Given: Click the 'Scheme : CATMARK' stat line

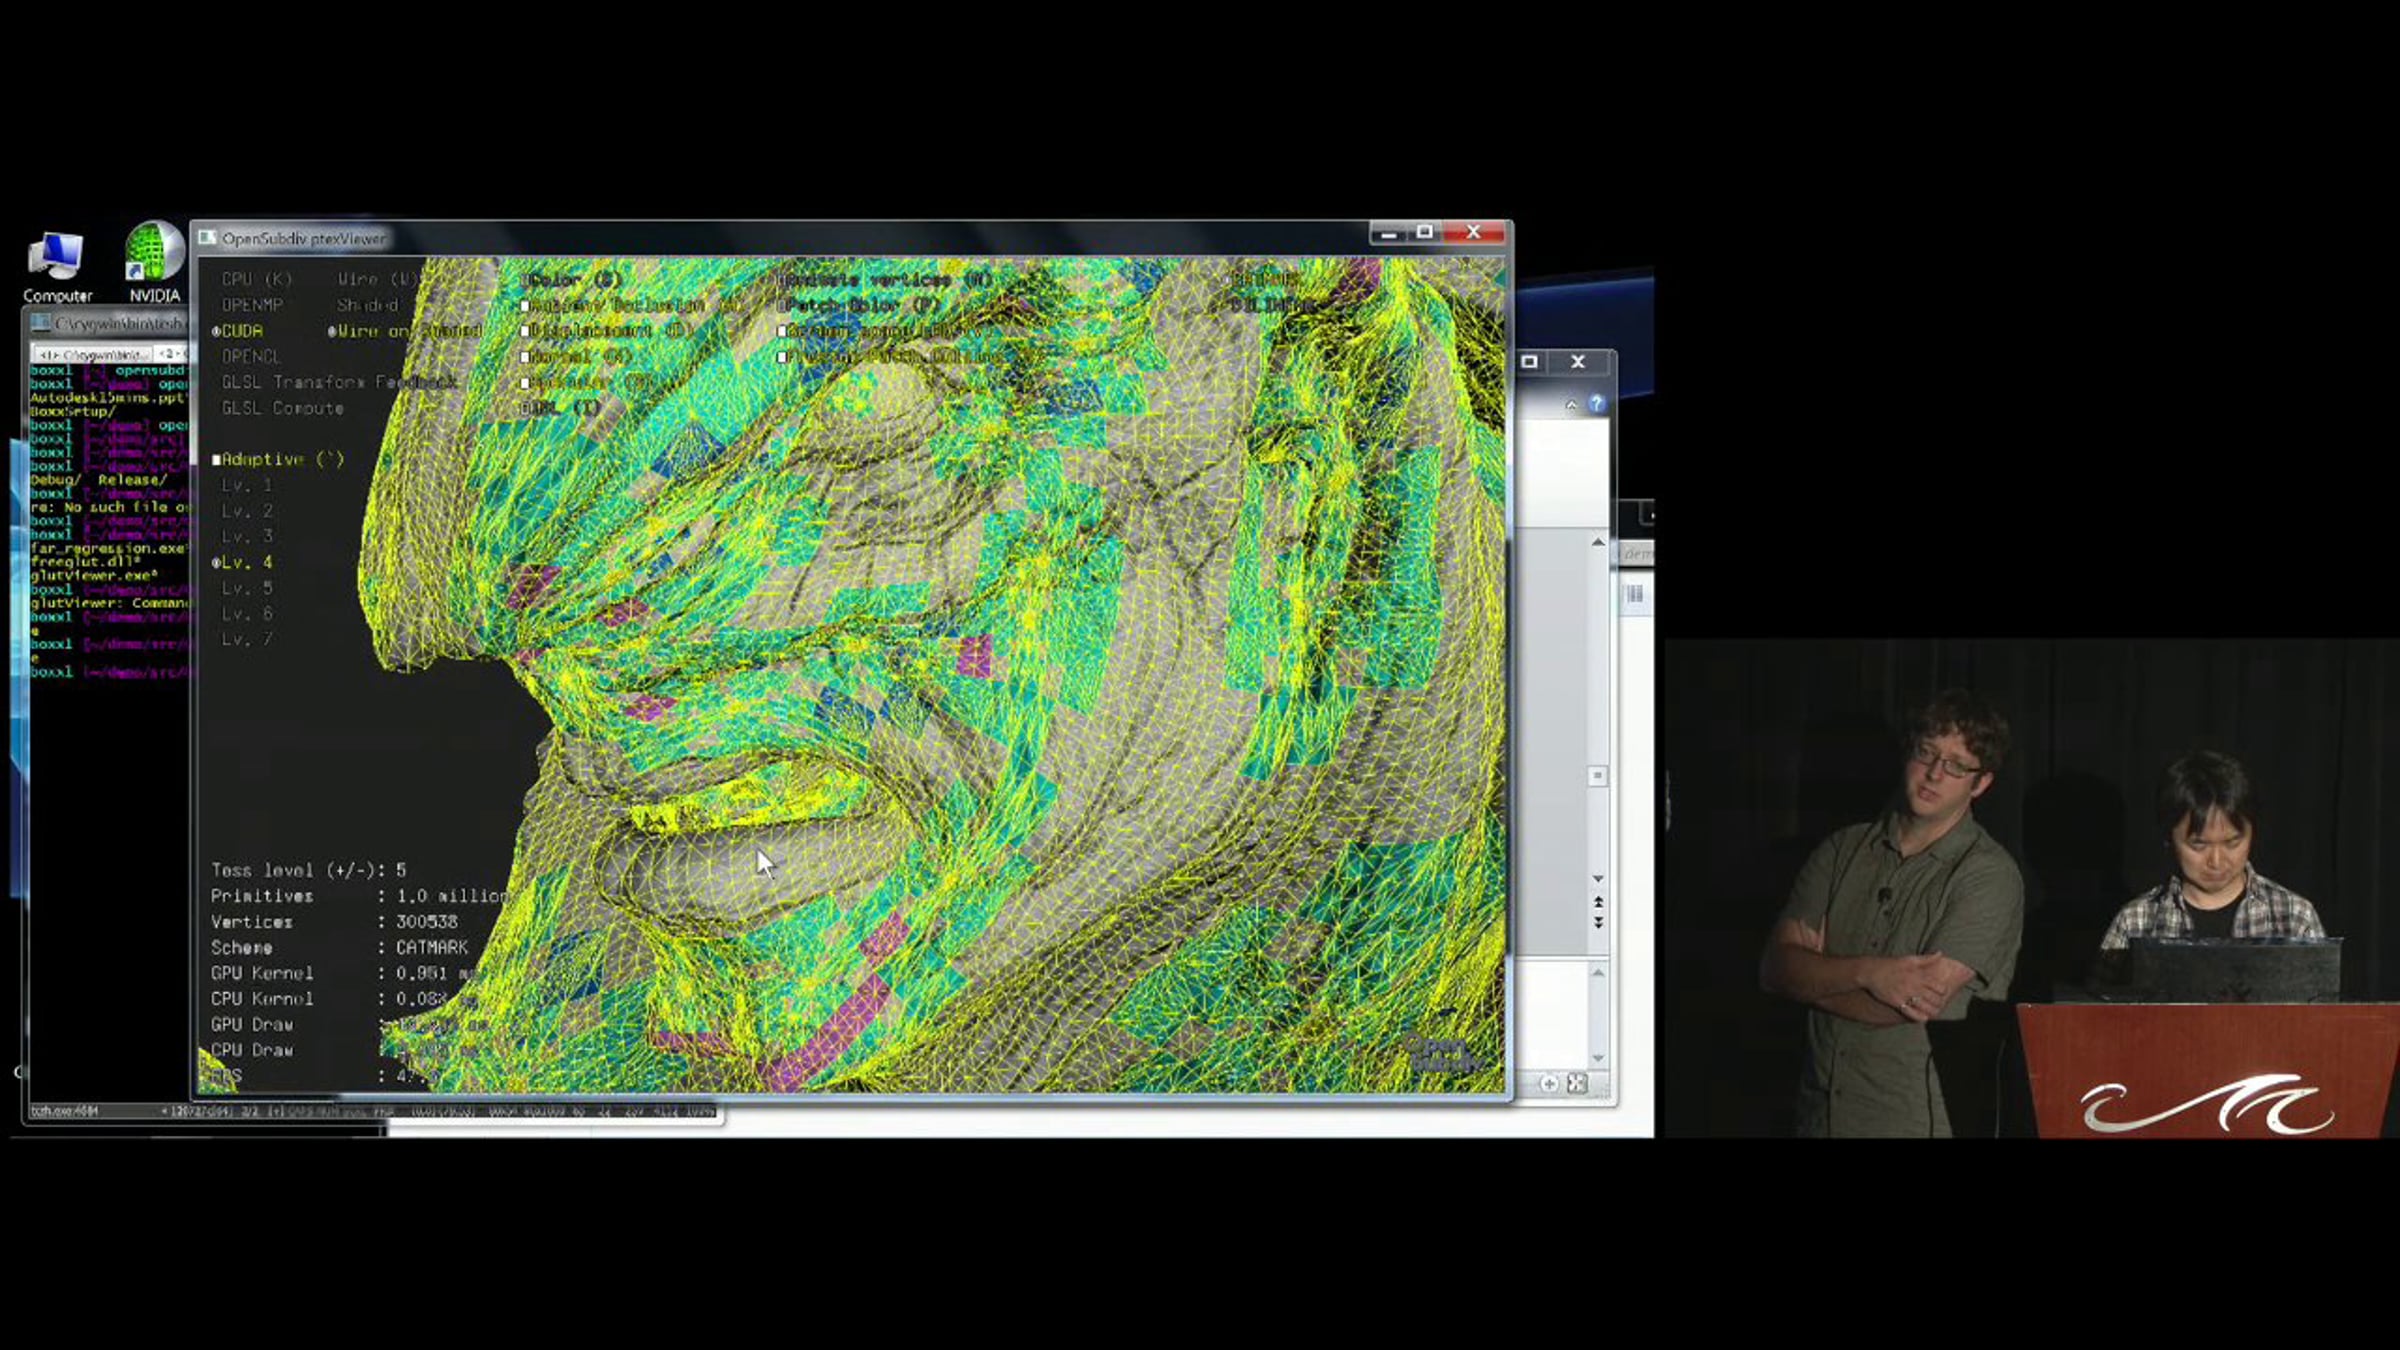Looking at the screenshot, I should (340, 948).
